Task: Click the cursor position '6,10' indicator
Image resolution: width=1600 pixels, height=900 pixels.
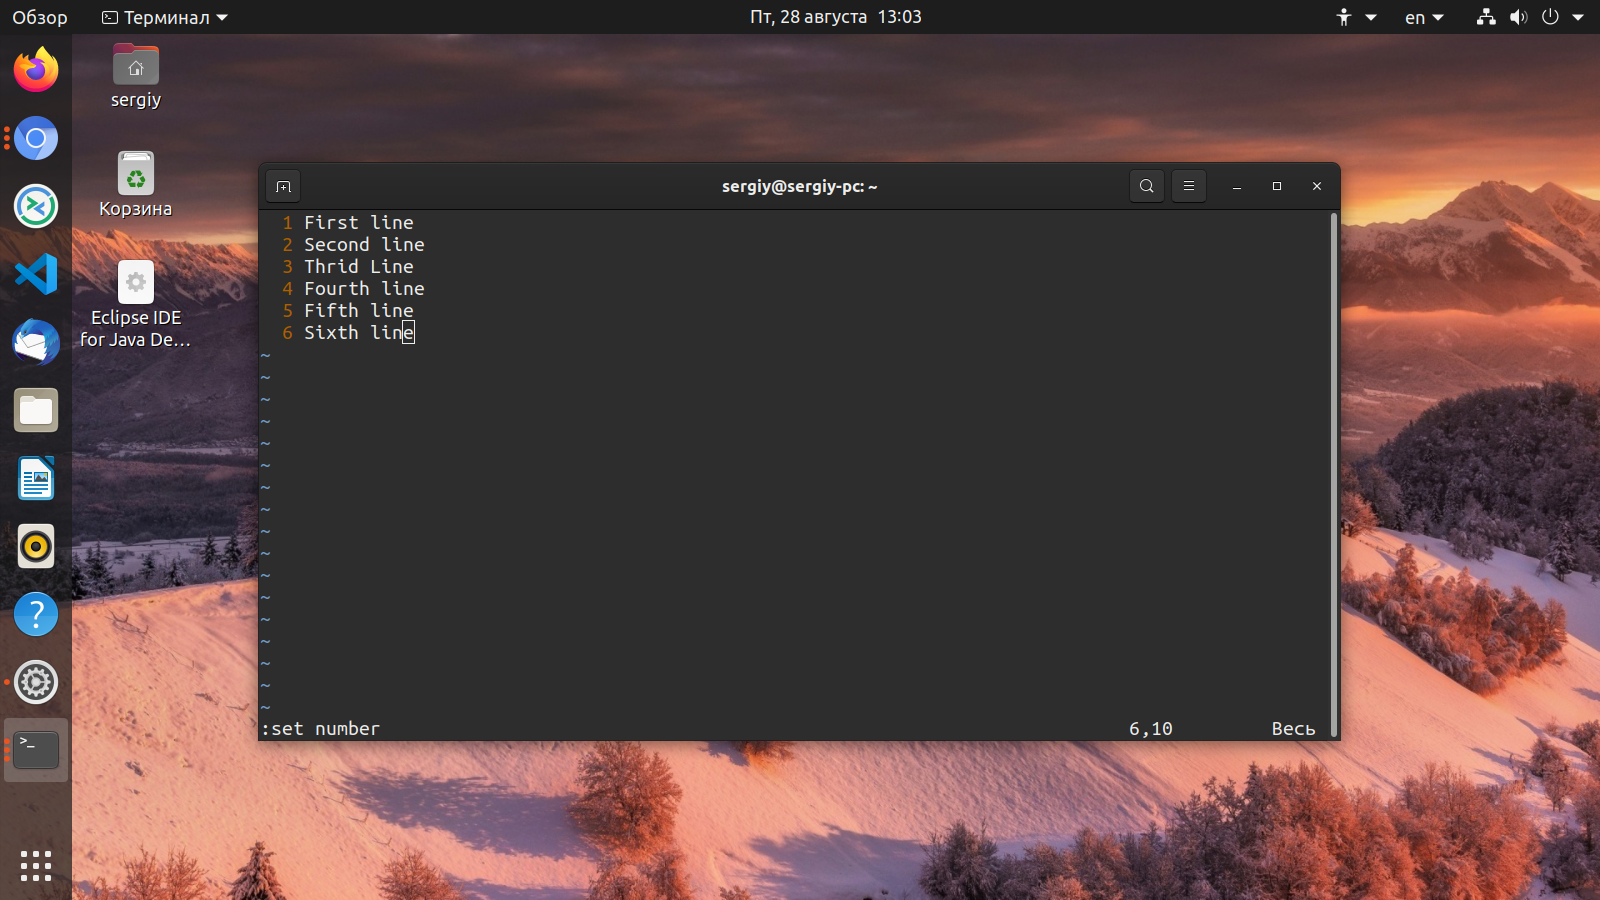Action: pyautogui.click(x=1151, y=729)
